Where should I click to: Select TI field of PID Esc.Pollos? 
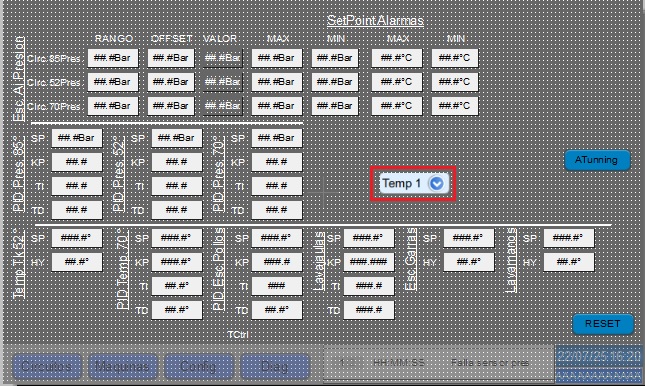(x=276, y=286)
